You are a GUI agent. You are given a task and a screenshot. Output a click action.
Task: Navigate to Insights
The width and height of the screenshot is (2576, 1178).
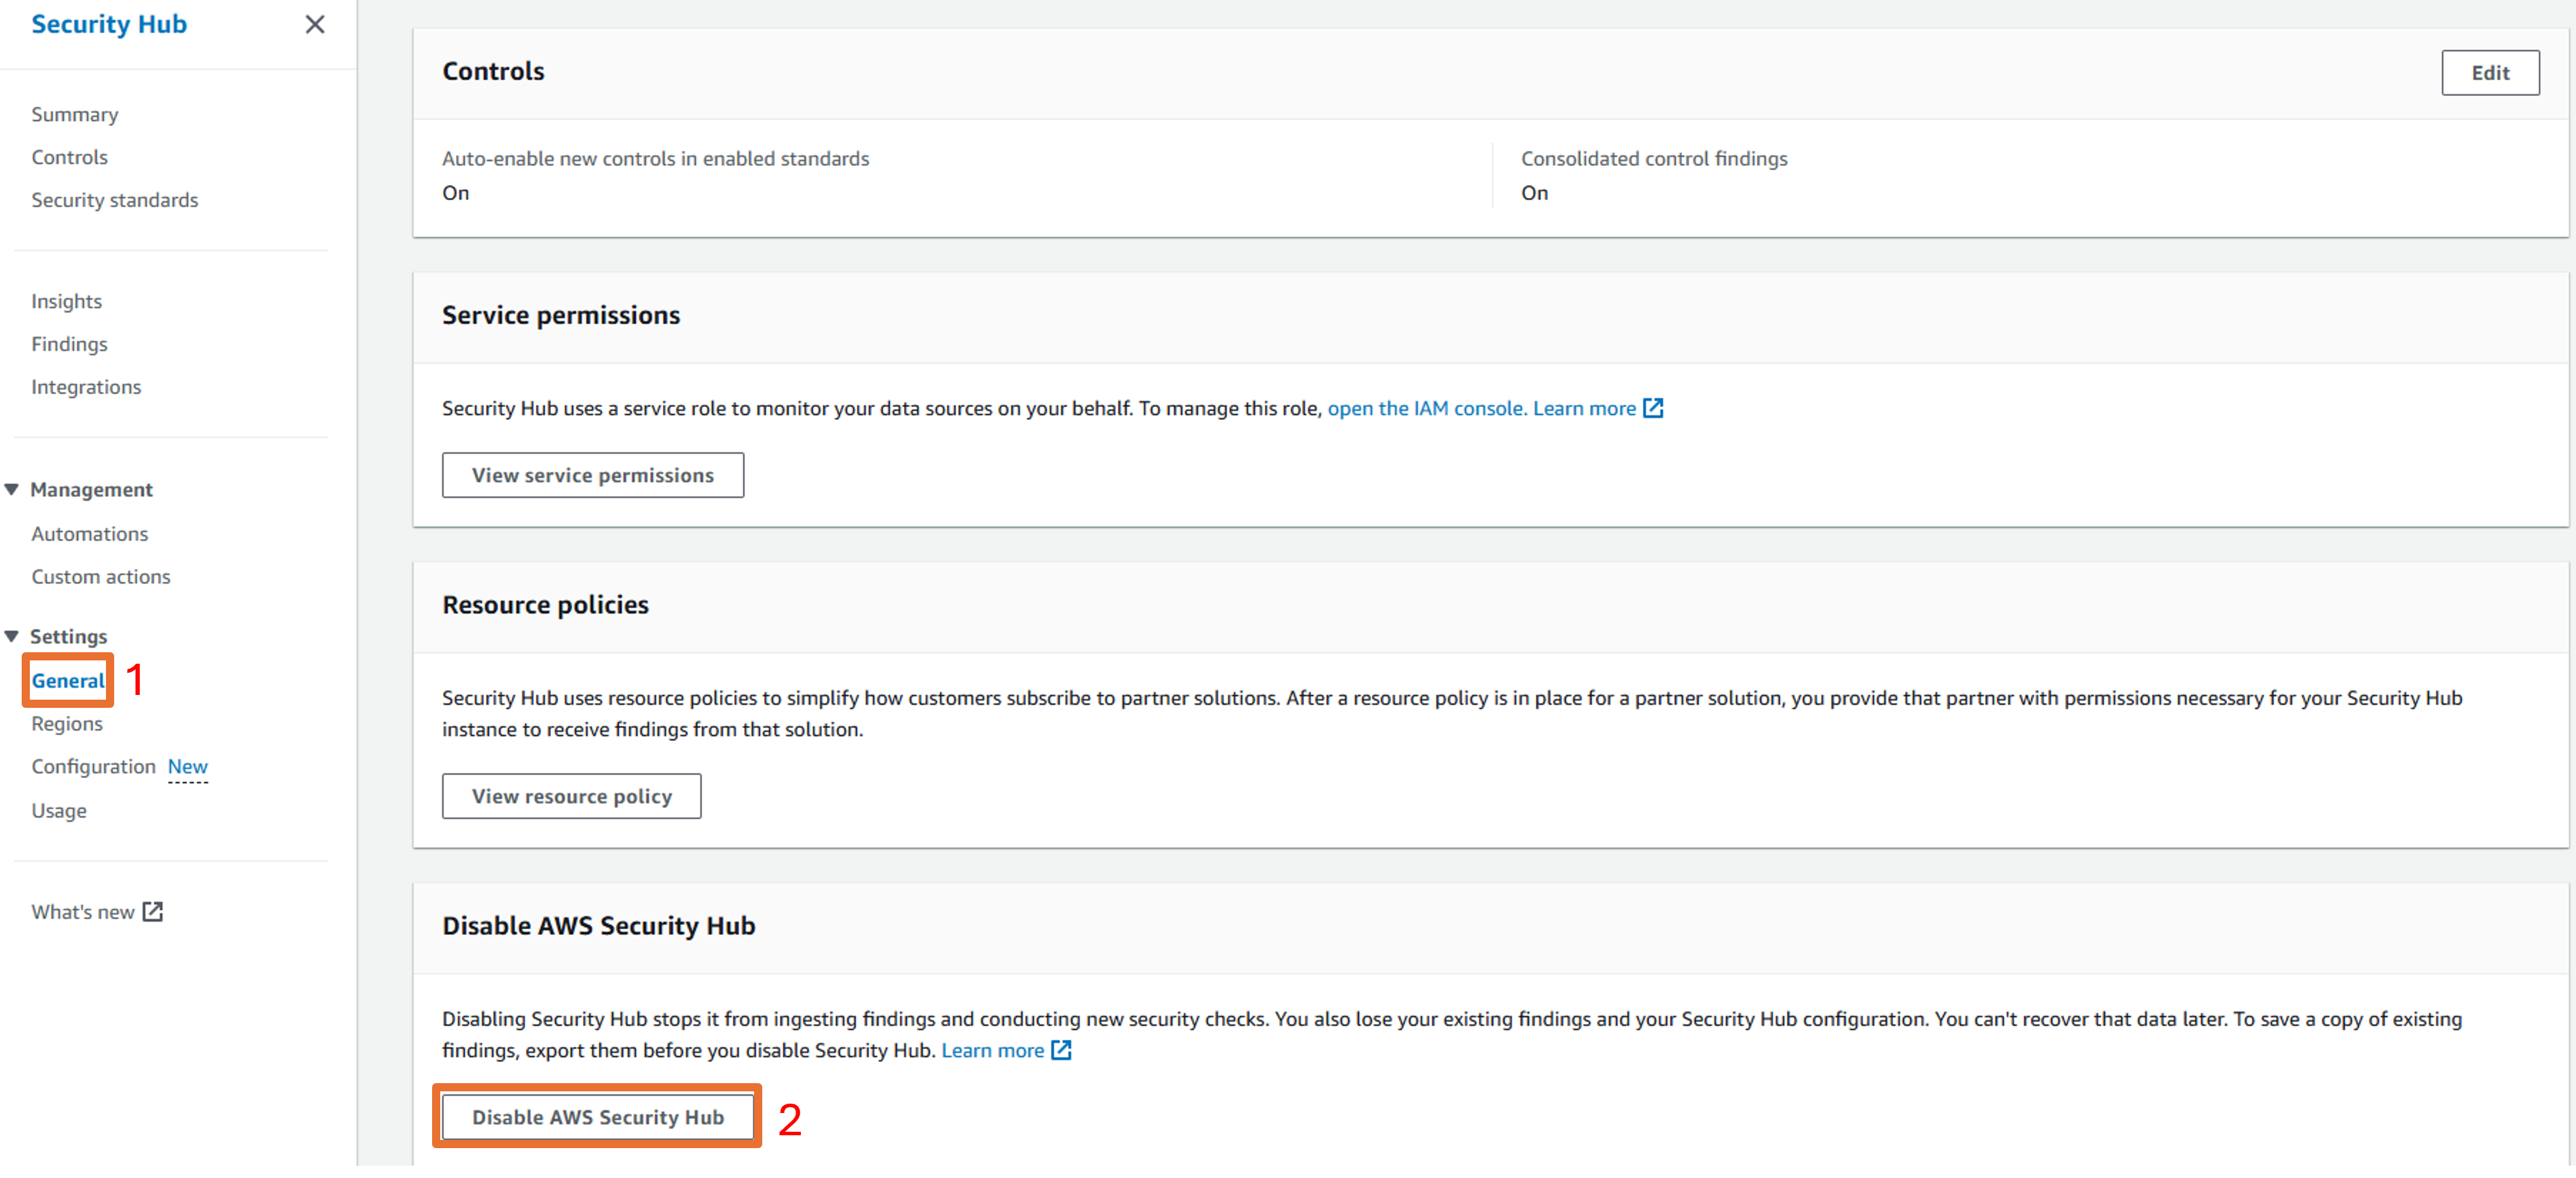tap(66, 301)
